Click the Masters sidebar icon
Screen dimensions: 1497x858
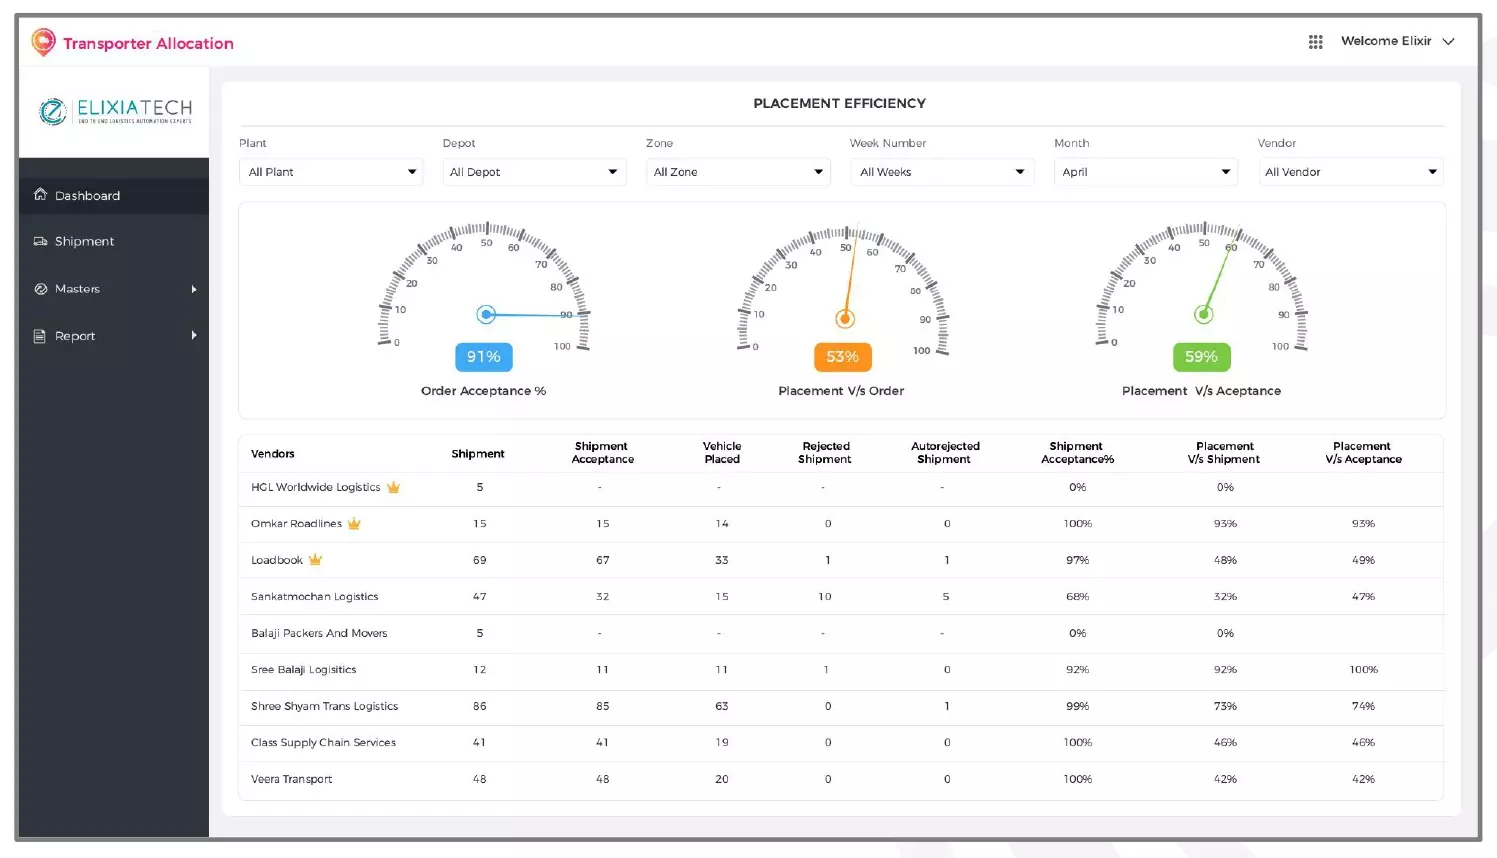[x=40, y=289]
